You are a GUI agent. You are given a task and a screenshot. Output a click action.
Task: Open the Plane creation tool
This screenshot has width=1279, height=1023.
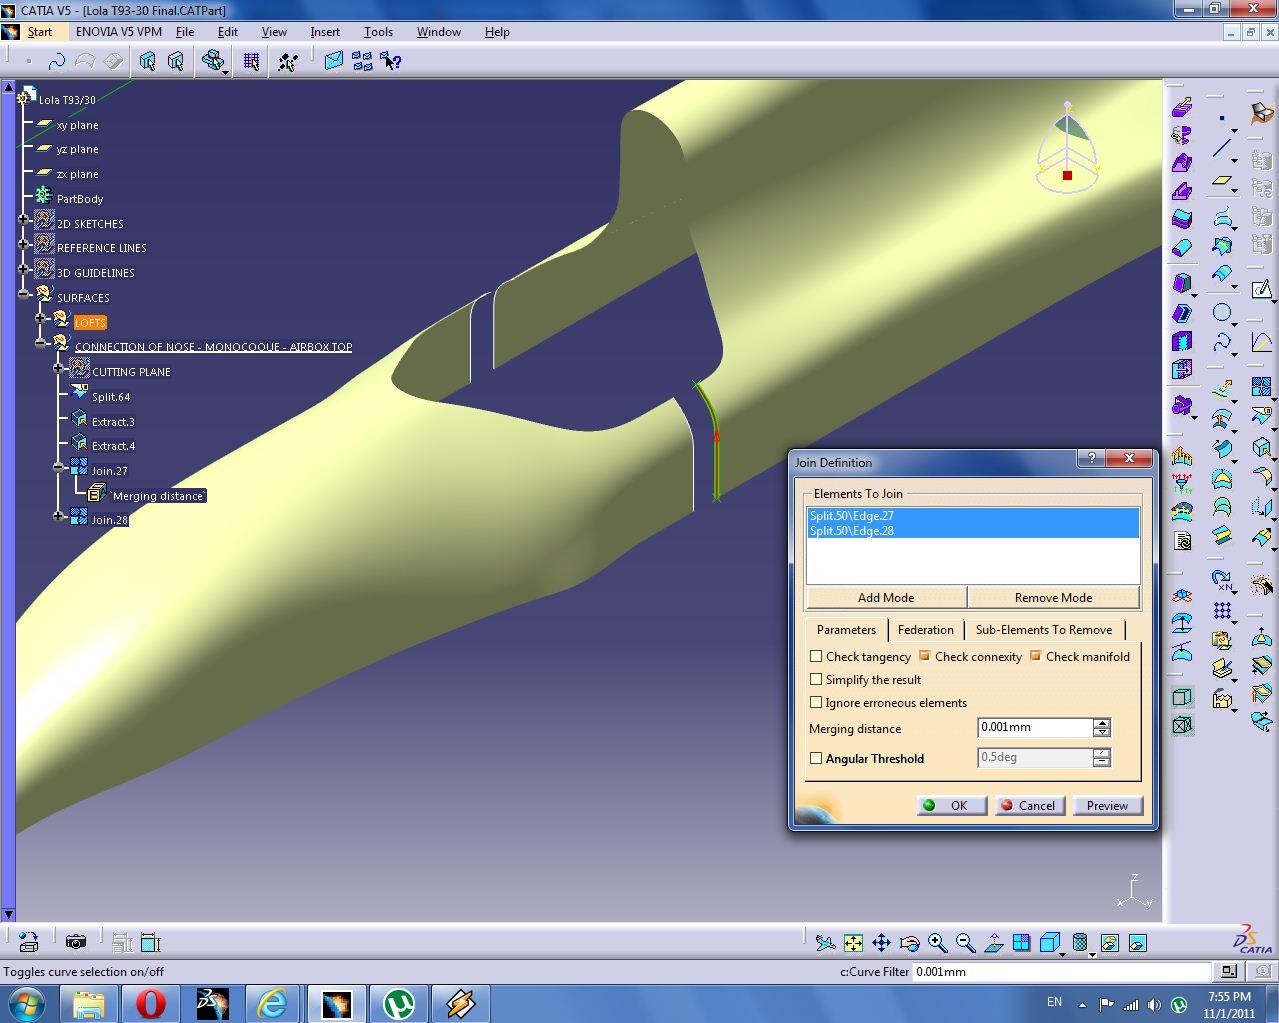pyautogui.click(x=1221, y=182)
